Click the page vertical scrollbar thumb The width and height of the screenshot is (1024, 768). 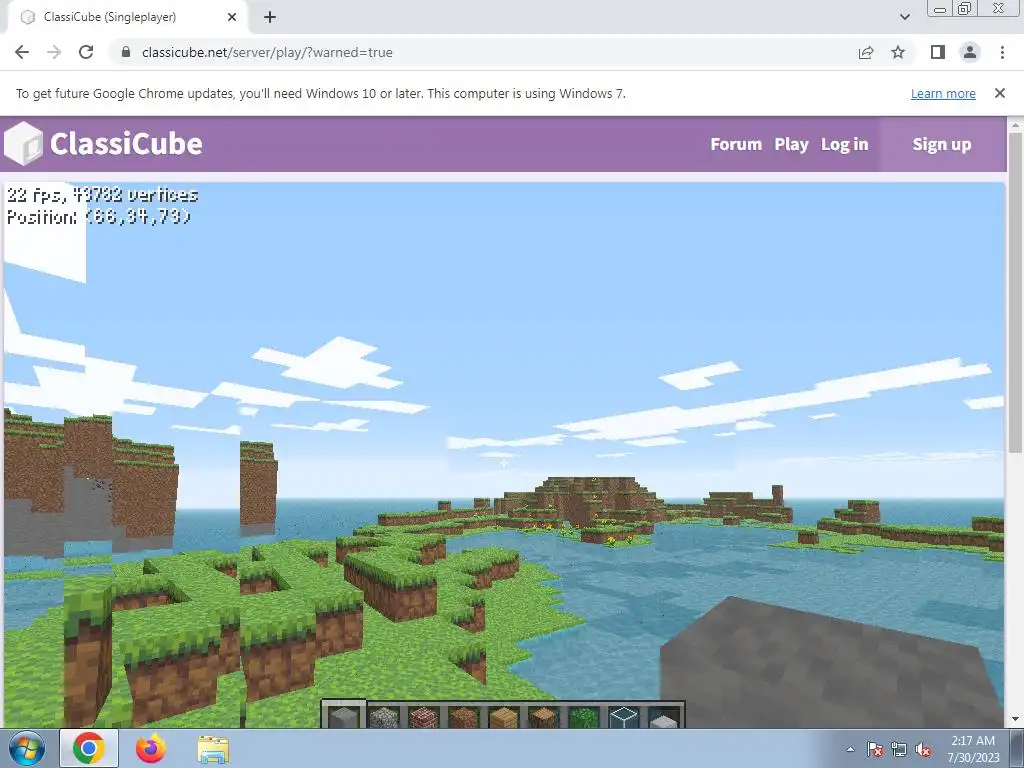pos(1016,292)
